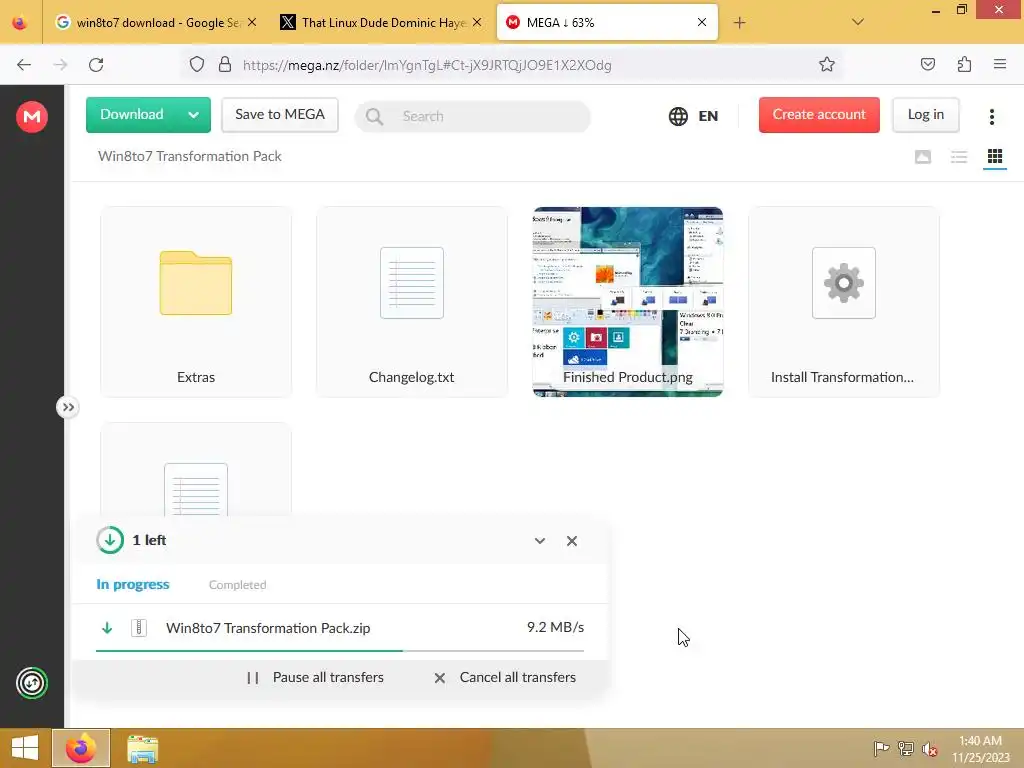Viewport: 1024px width, 768px height.
Task: Open the Windows Start button
Action: coord(25,748)
